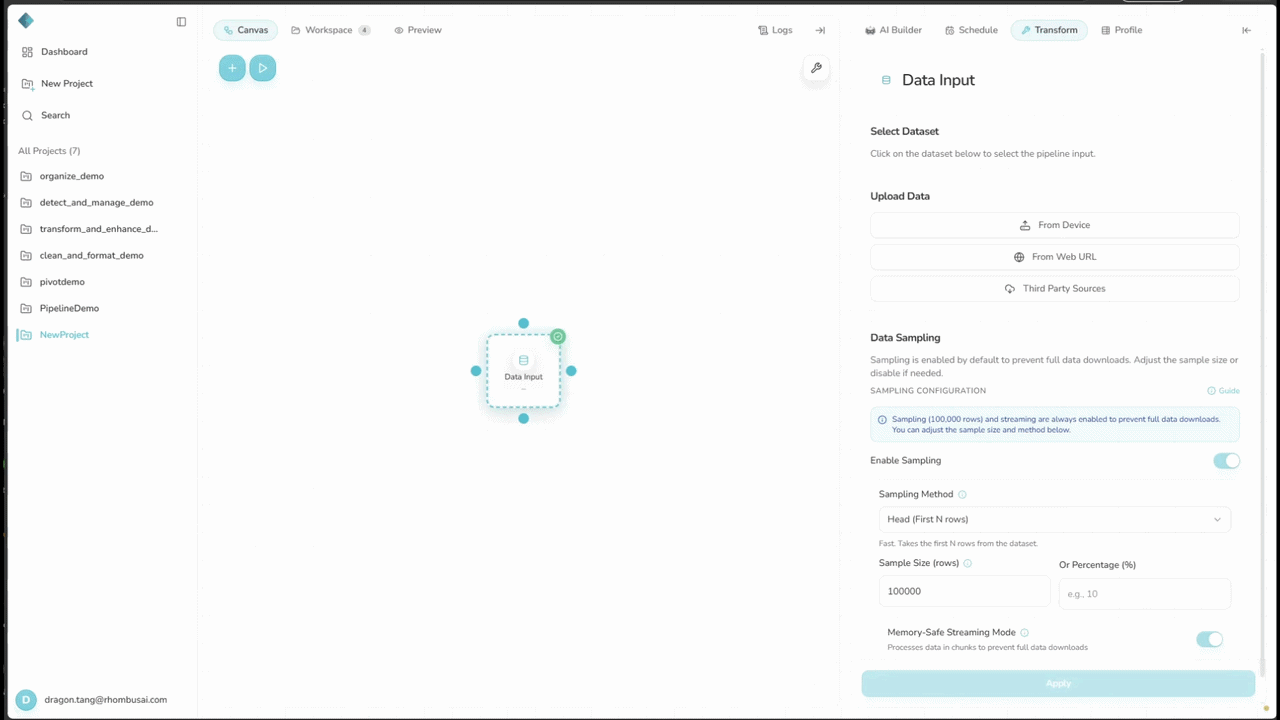Click the top connector handle of node

point(523,323)
